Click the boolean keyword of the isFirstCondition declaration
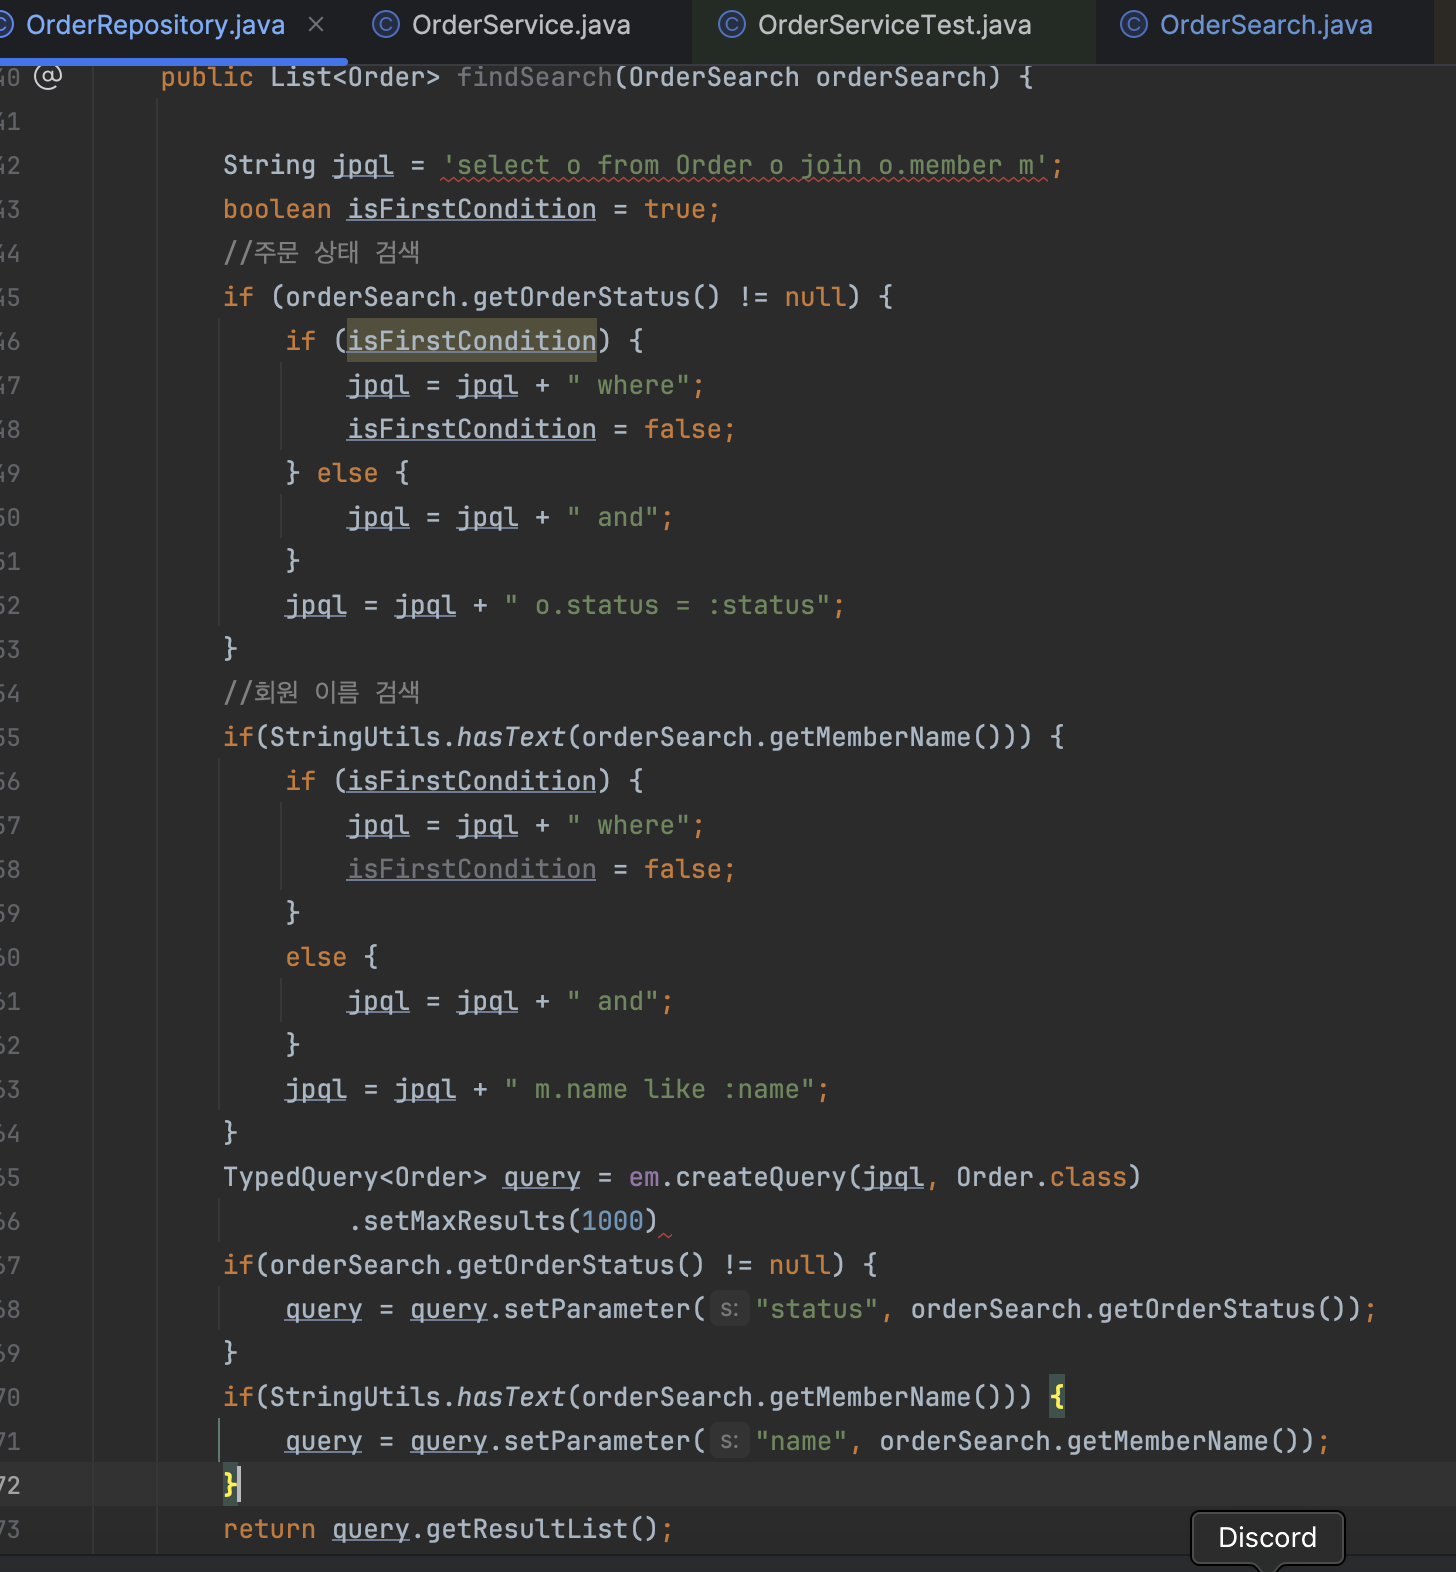1456x1572 pixels. (277, 209)
